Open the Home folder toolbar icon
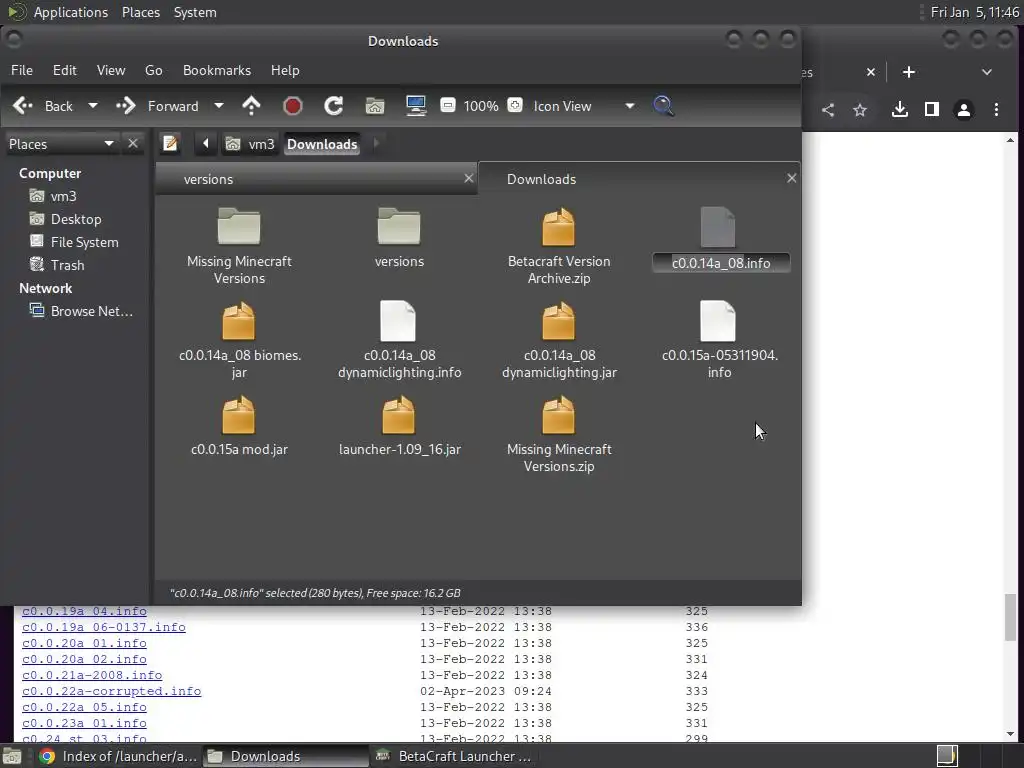Screen dimensions: 1024x768 pos(375,106)
